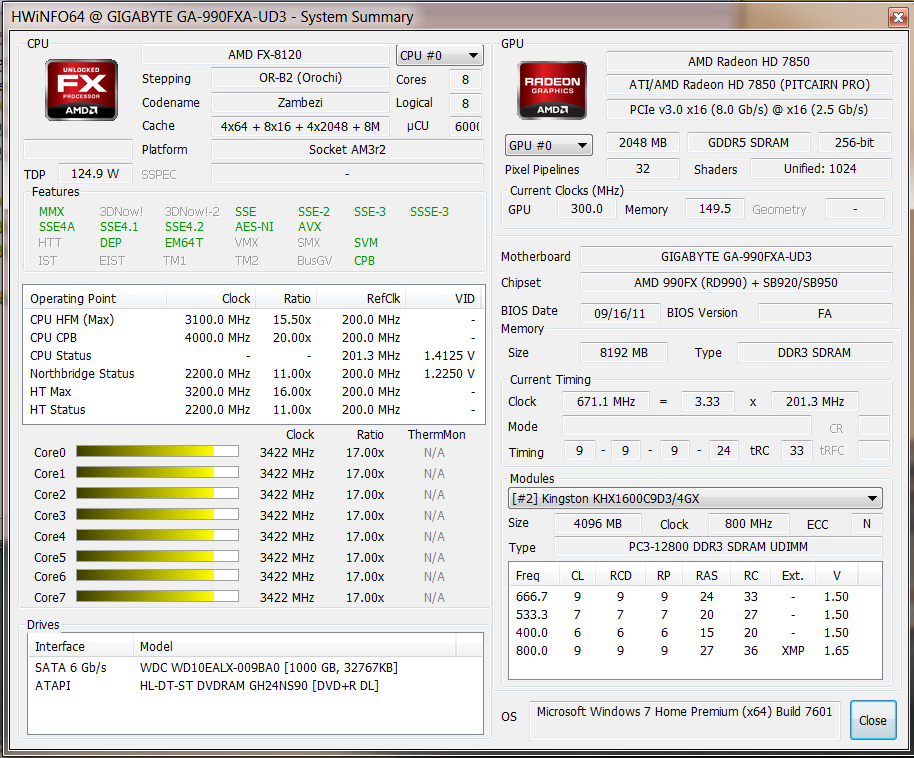Click the BIOS version FA field

point(825,313)
